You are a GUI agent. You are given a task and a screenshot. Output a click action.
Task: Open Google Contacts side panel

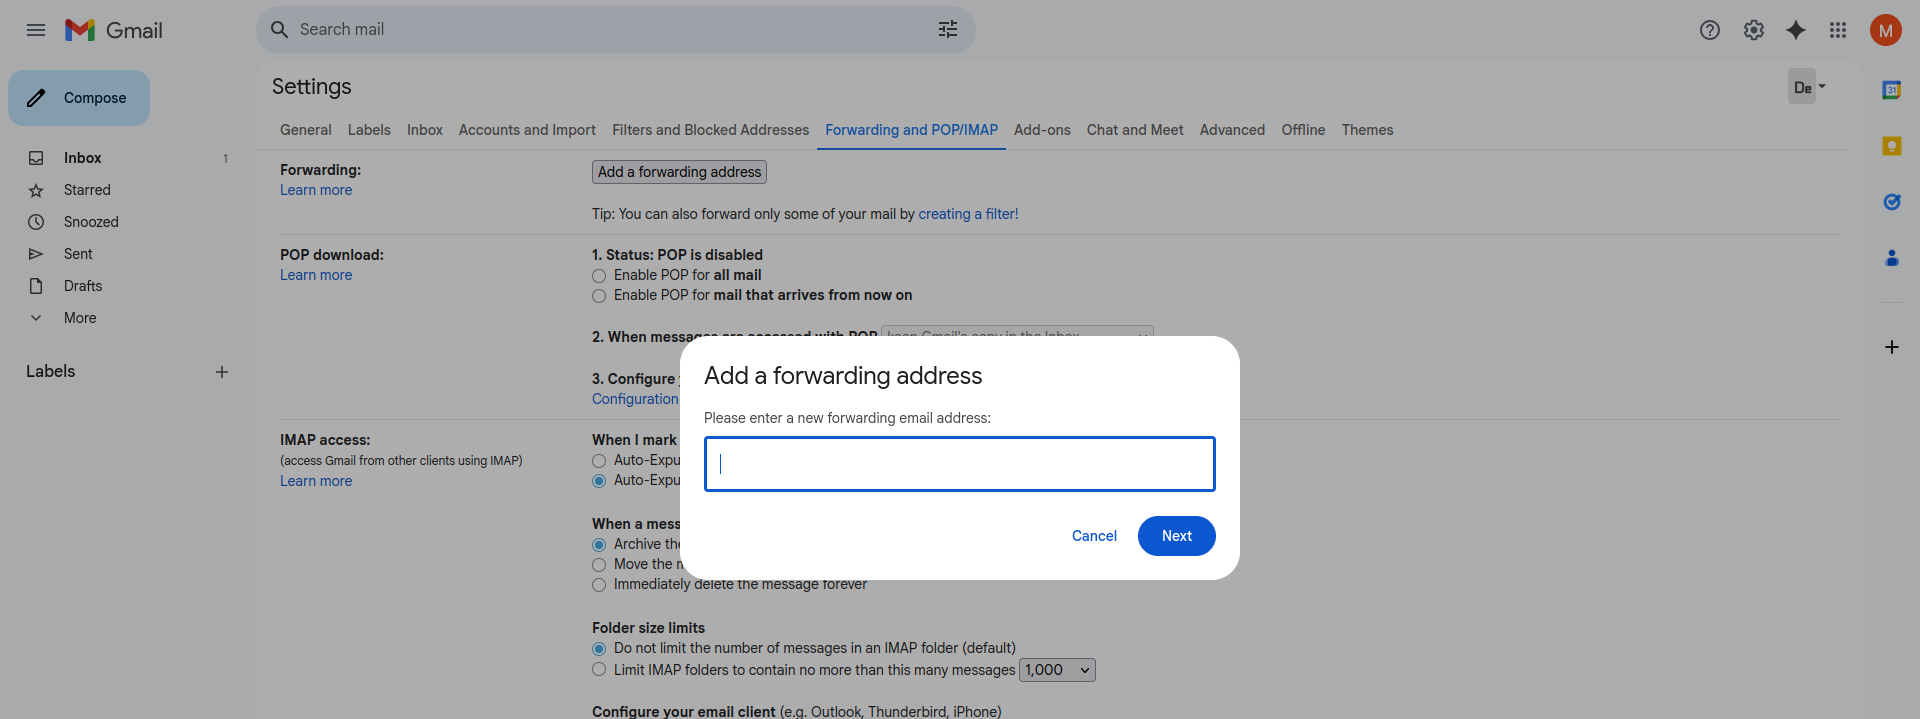pyautogui.click(x=1892, y=258)
